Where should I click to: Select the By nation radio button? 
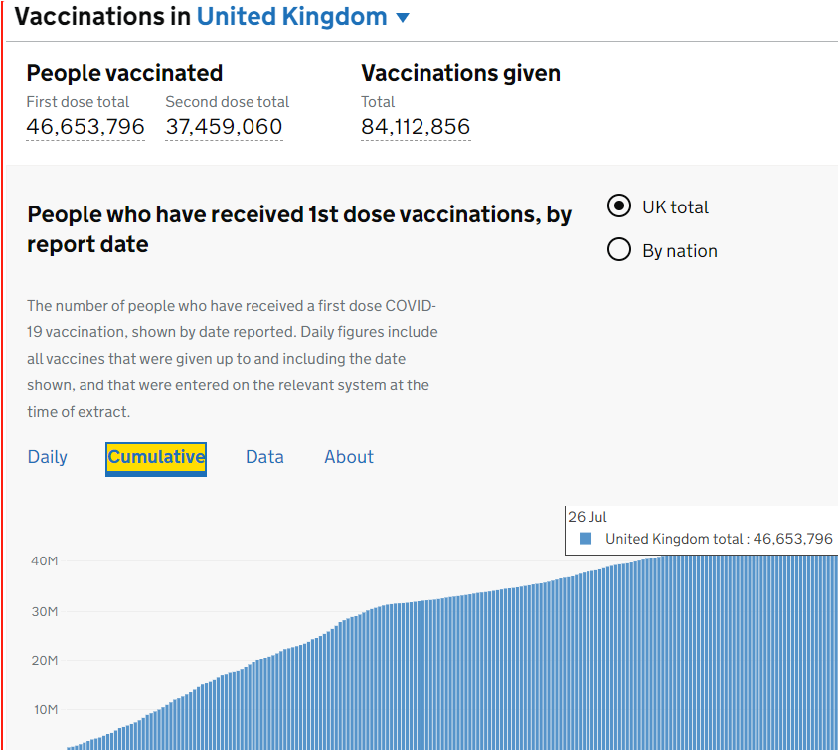tap(619, 249)
